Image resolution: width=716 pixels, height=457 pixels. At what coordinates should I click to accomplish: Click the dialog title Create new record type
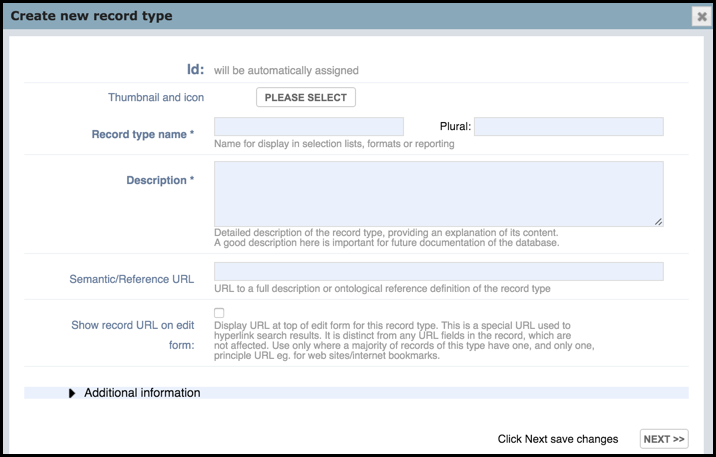[x=91, y=16]
